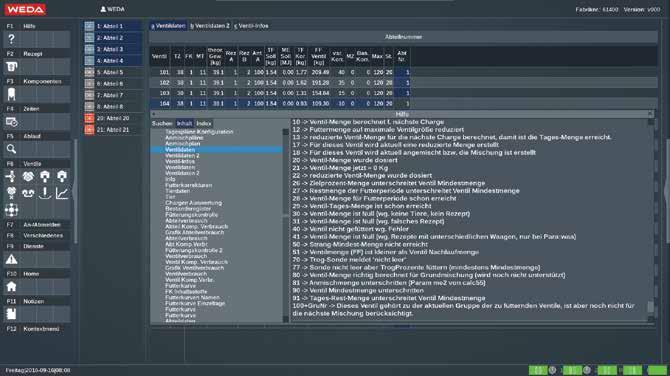Select the level probe icon under Ventile
670x376 pixels.
click(x=45, y=193)
